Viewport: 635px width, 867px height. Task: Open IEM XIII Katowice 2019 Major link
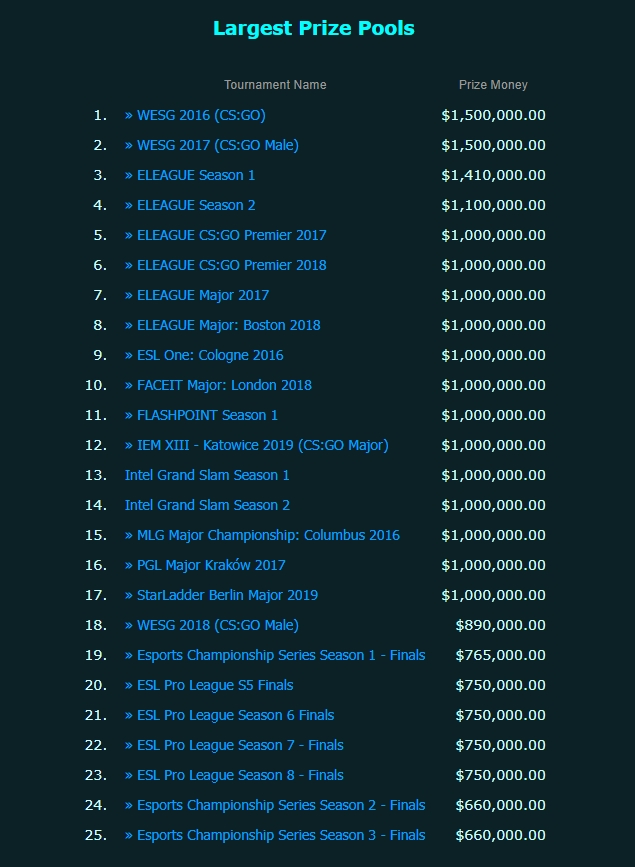point(256,445)
